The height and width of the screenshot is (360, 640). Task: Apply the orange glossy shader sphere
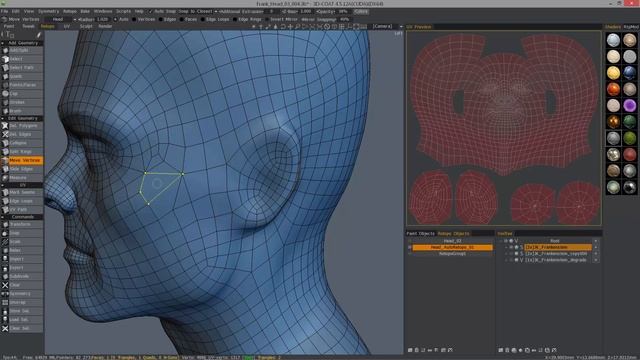[613, 89]
